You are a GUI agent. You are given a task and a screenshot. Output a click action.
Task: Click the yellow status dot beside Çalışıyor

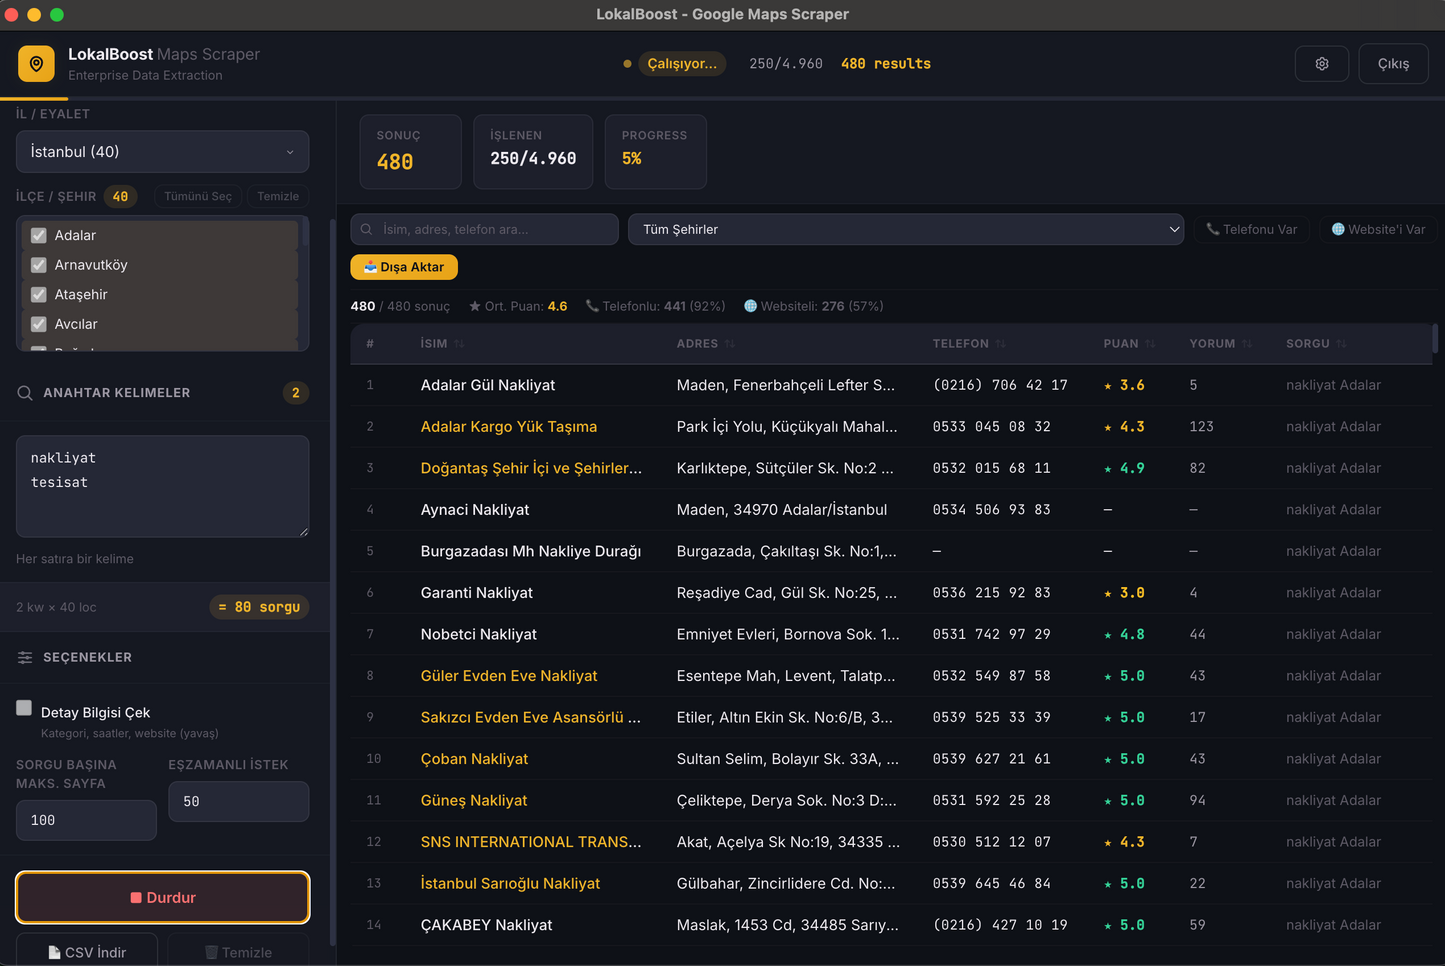627,64
